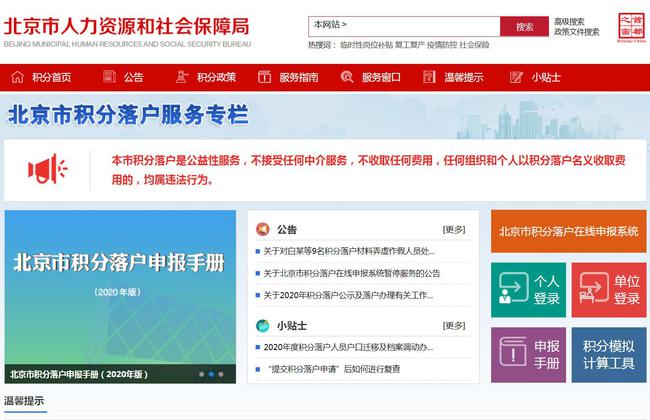Image resolution: width=650 pixels, height=420 pixels.
Task: Open the 积分首页 menu item
Action: (x=52, y=77)
